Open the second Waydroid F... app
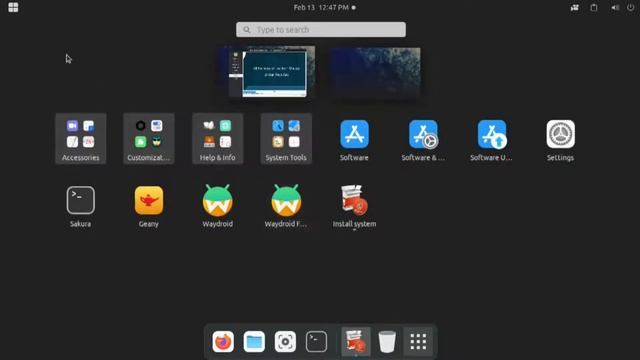 click(286, 206)
